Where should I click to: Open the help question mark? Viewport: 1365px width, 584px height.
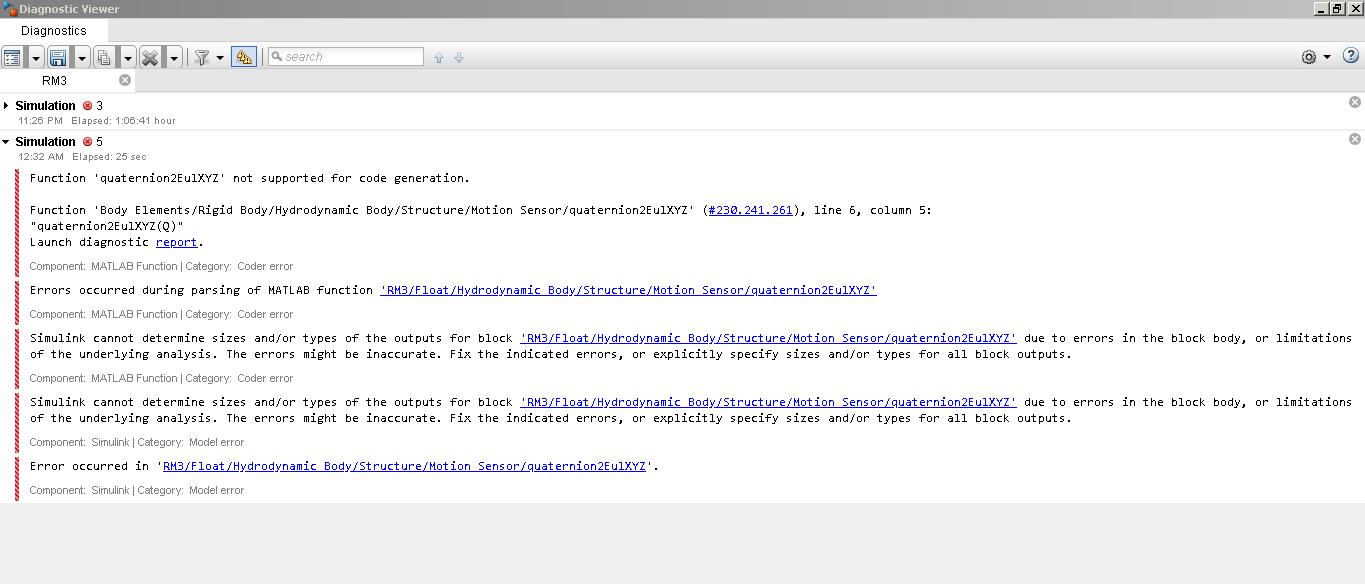click(1350, 56)
